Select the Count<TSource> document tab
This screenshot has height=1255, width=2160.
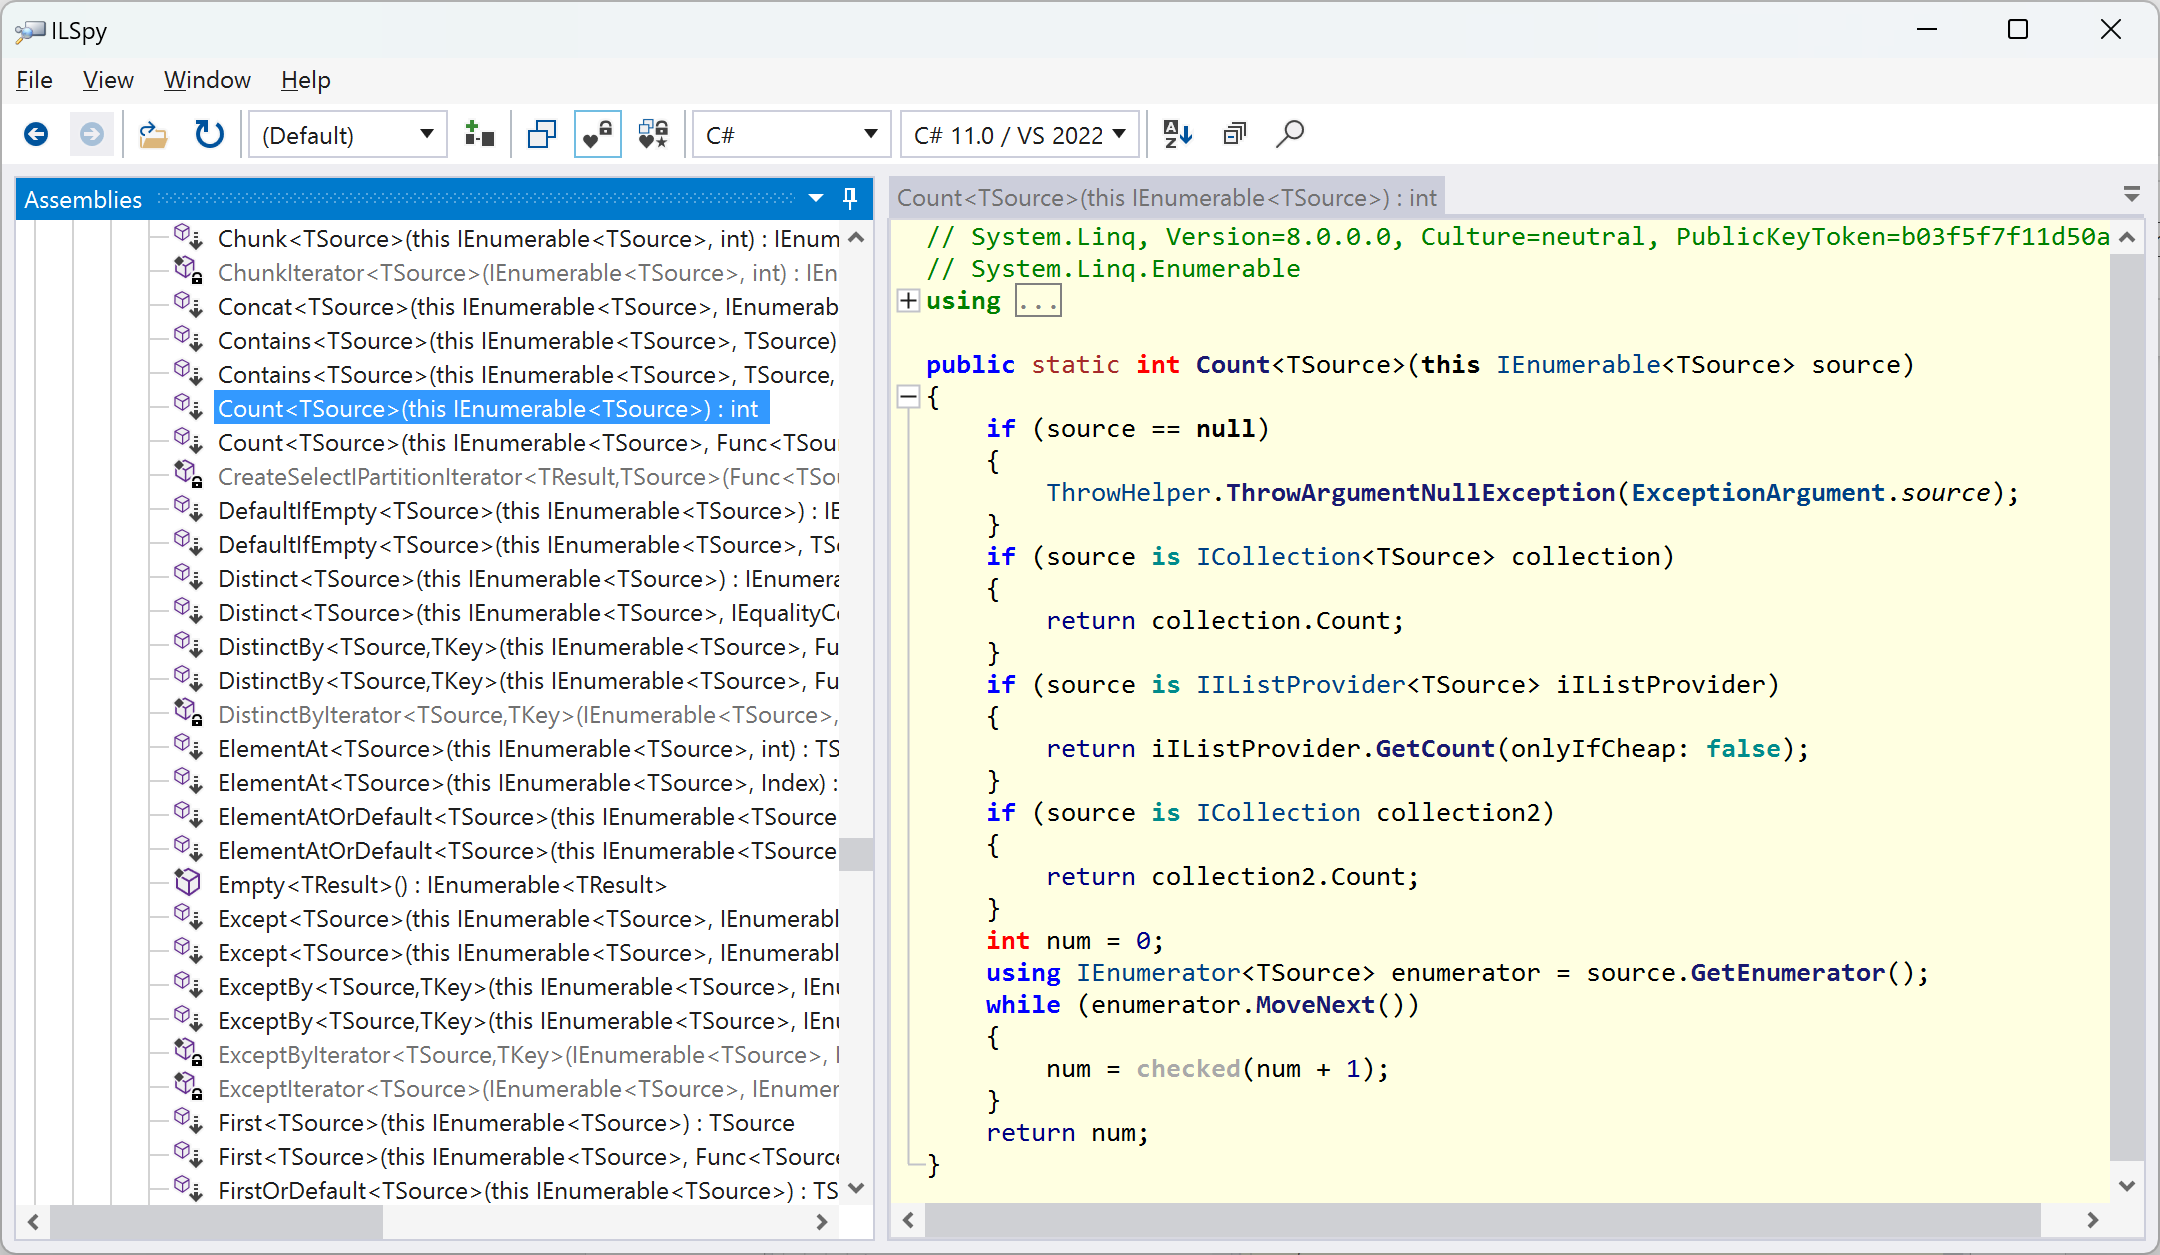(1166, 198)
